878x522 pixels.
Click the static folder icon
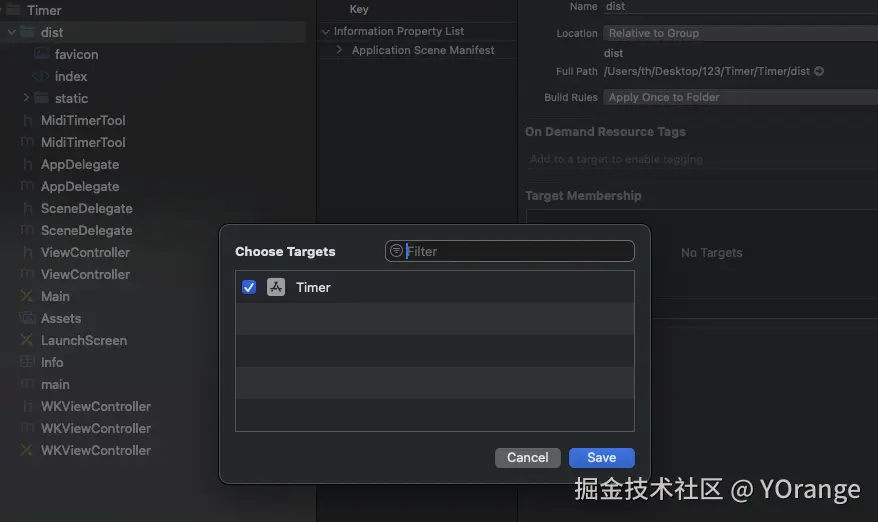pos(41,98)
